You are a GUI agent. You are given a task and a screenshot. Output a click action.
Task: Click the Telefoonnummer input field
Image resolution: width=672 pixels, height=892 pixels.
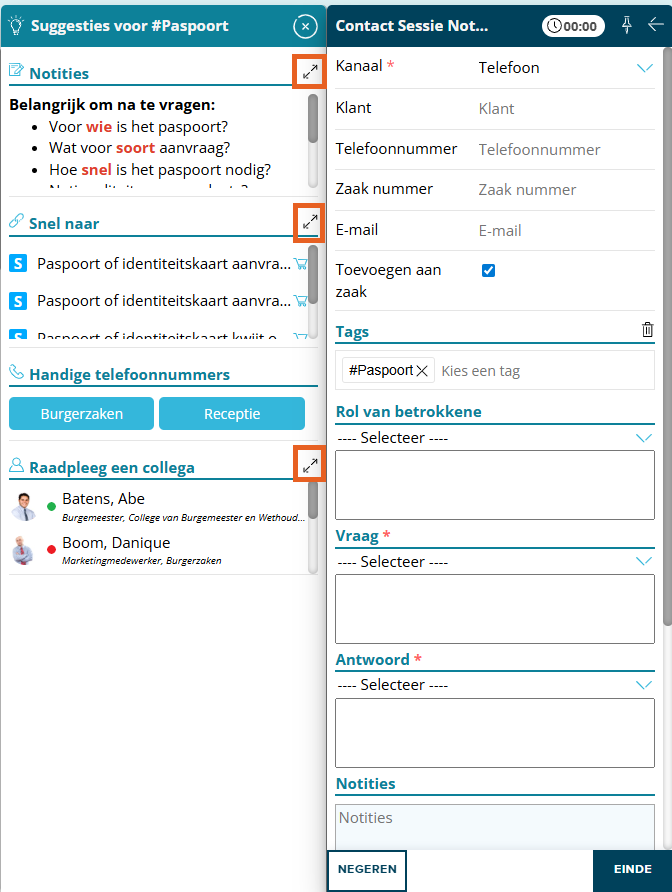(x=564, y=149)
